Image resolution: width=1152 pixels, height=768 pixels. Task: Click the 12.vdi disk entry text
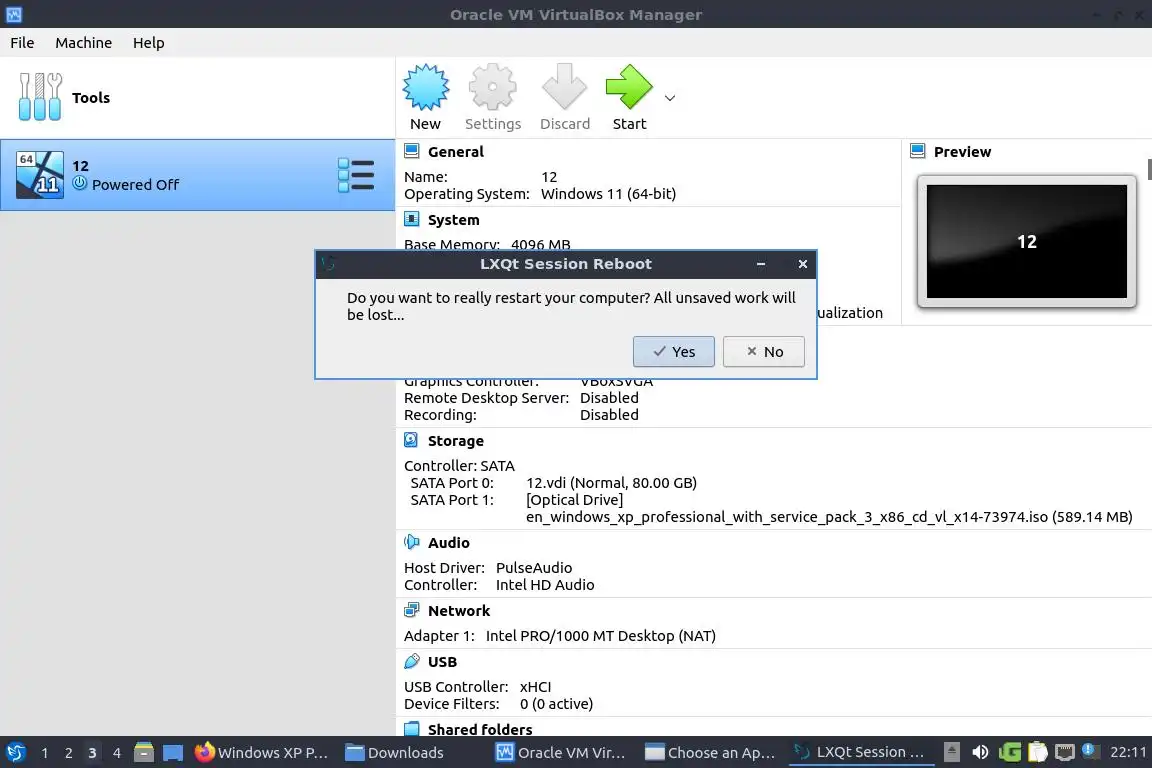[x=611, y=483]
